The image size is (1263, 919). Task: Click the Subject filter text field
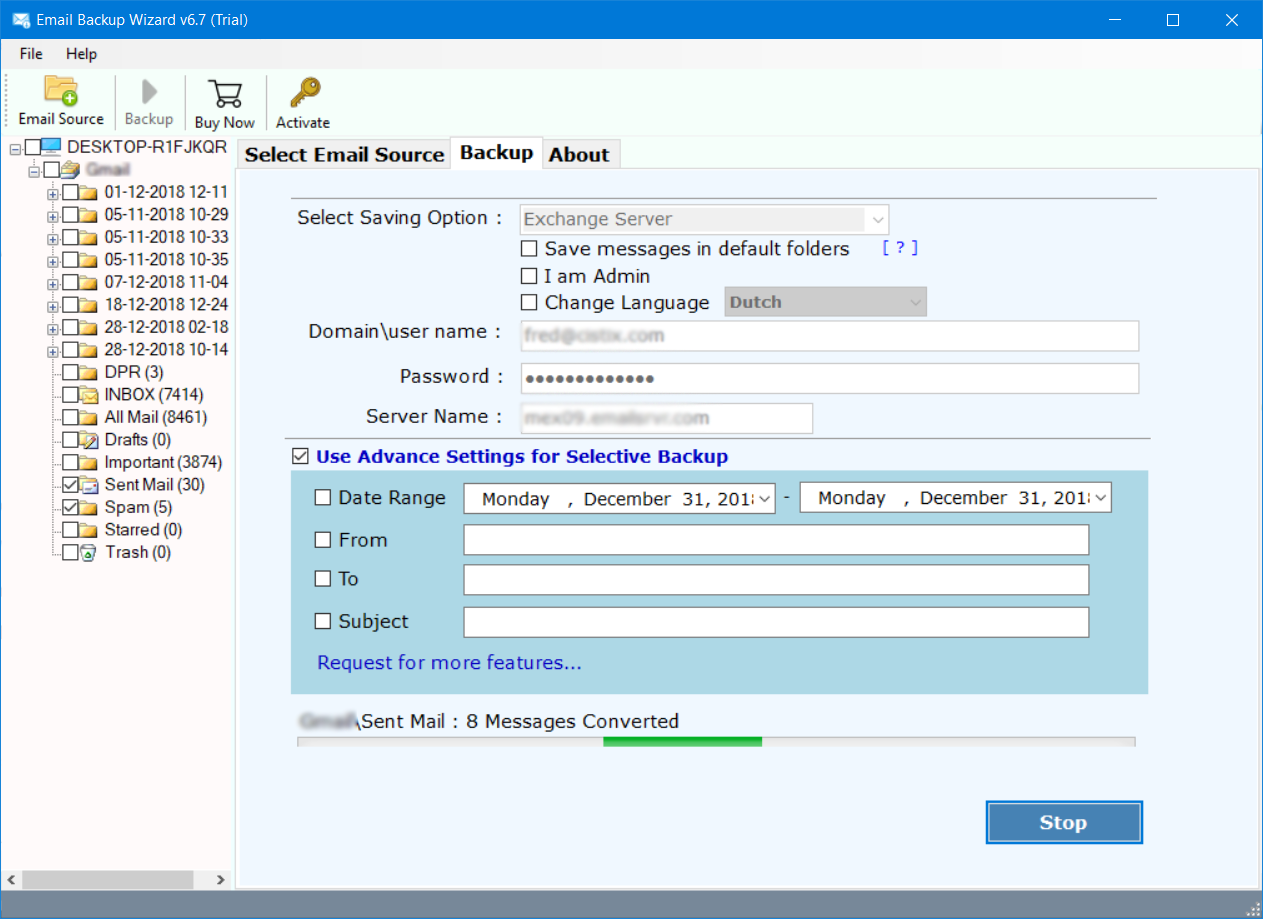pos(776,622)
